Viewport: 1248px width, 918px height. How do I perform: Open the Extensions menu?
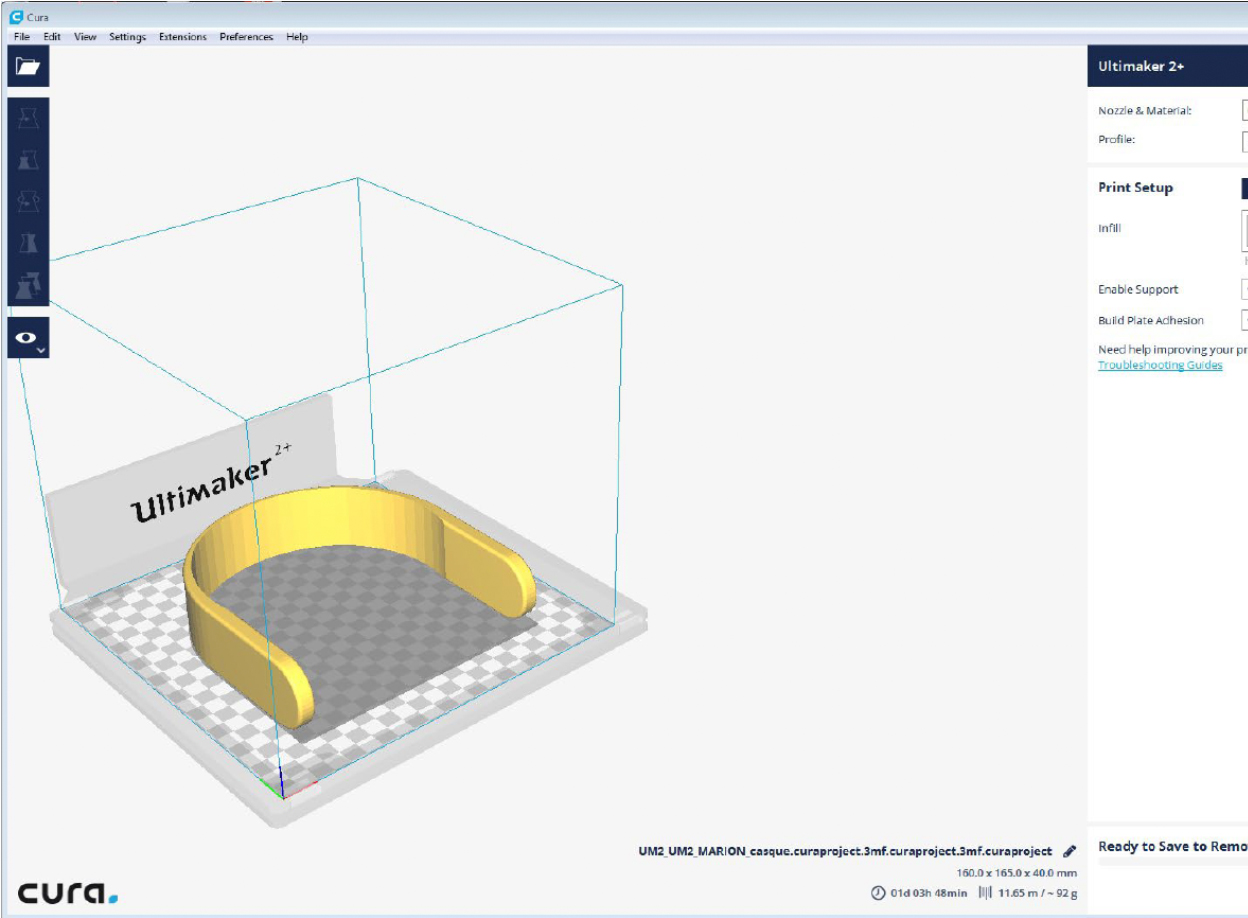click(x=183, y=37)
